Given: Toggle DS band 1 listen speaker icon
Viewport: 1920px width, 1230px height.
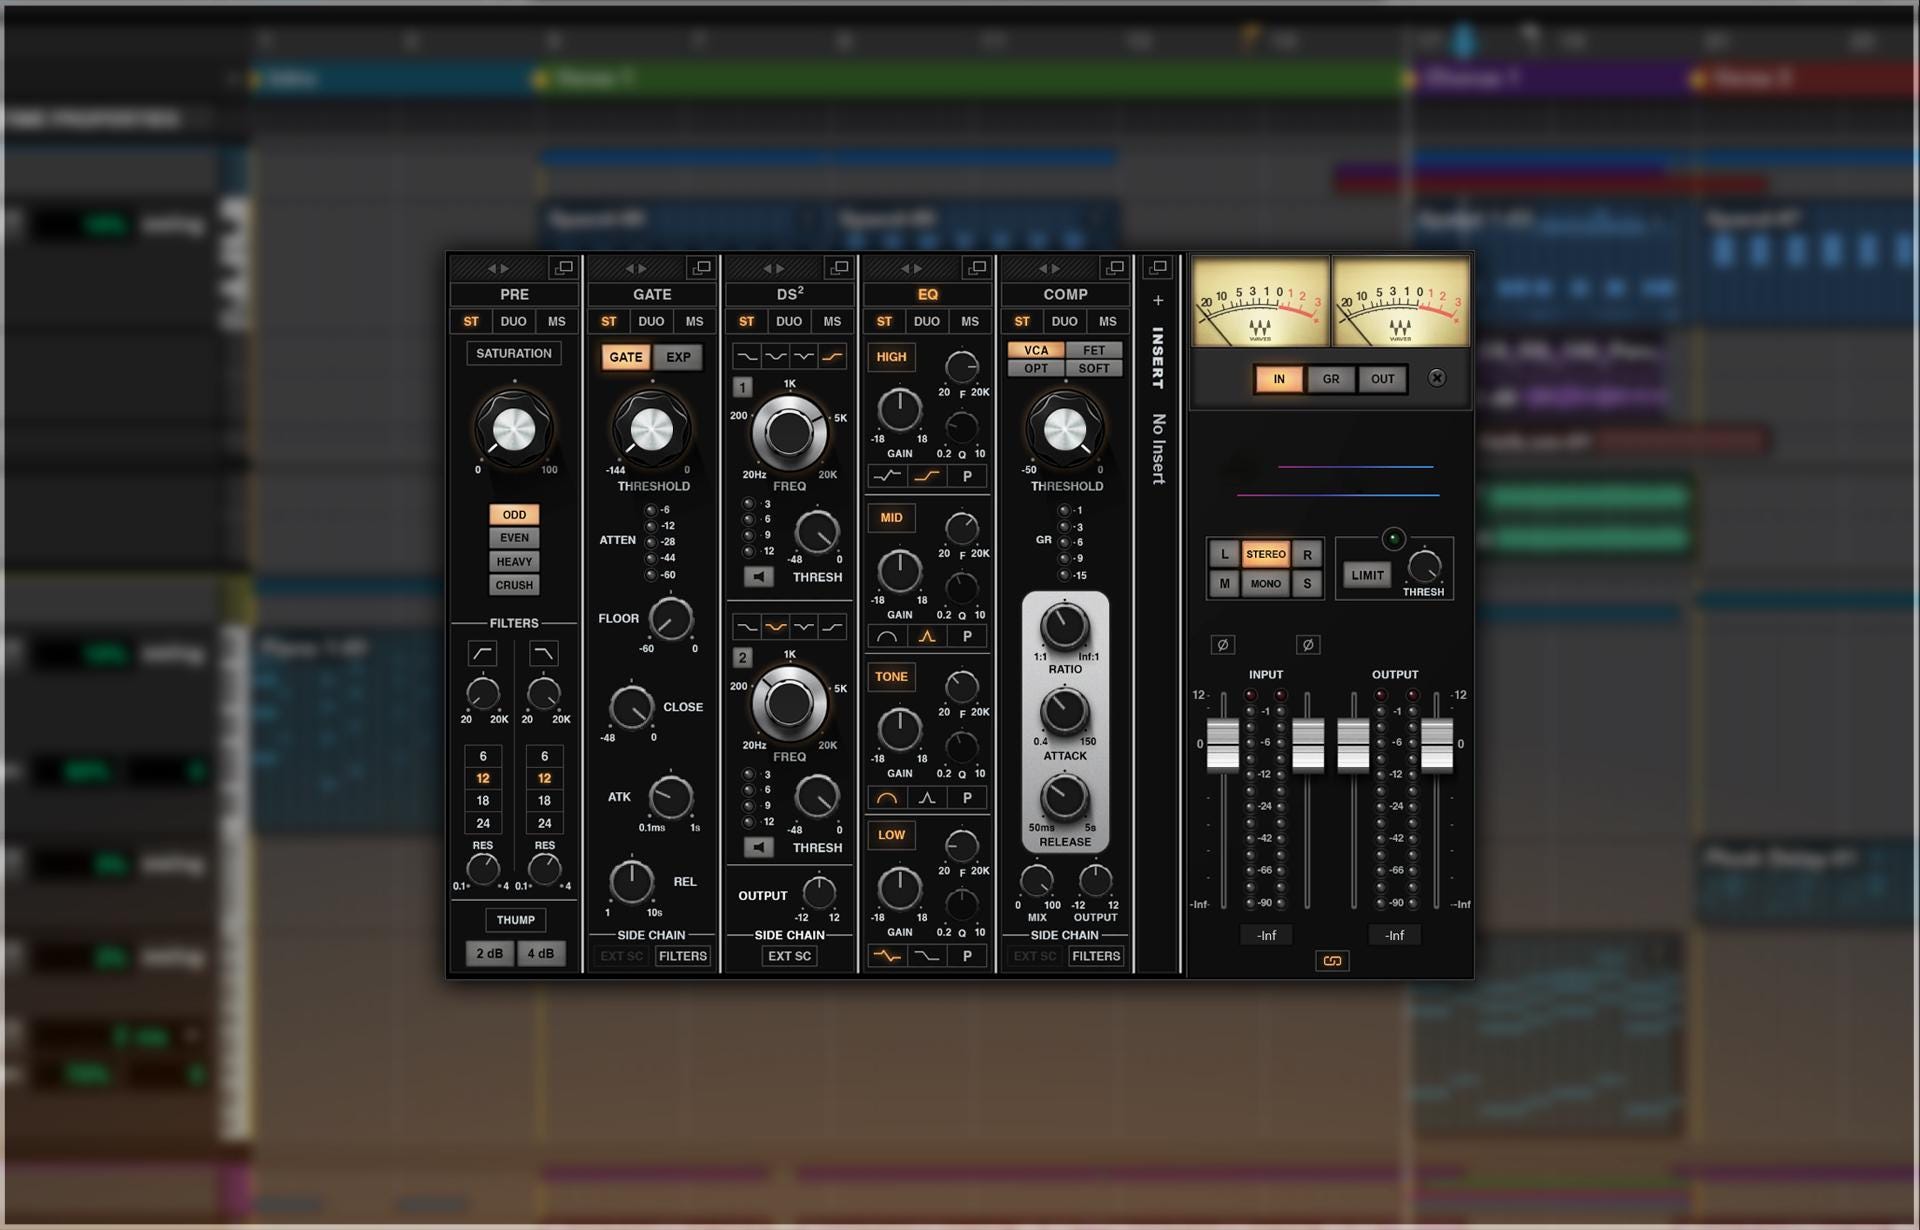Looking at the screenshot, I should 759,577.
